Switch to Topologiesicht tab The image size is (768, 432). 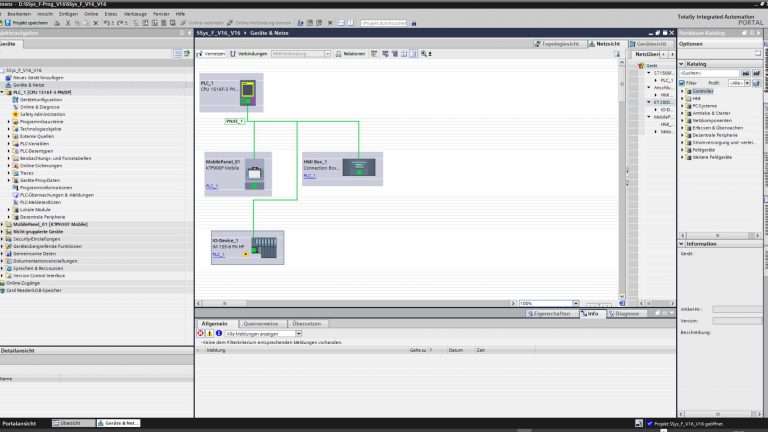click(557, 44)
